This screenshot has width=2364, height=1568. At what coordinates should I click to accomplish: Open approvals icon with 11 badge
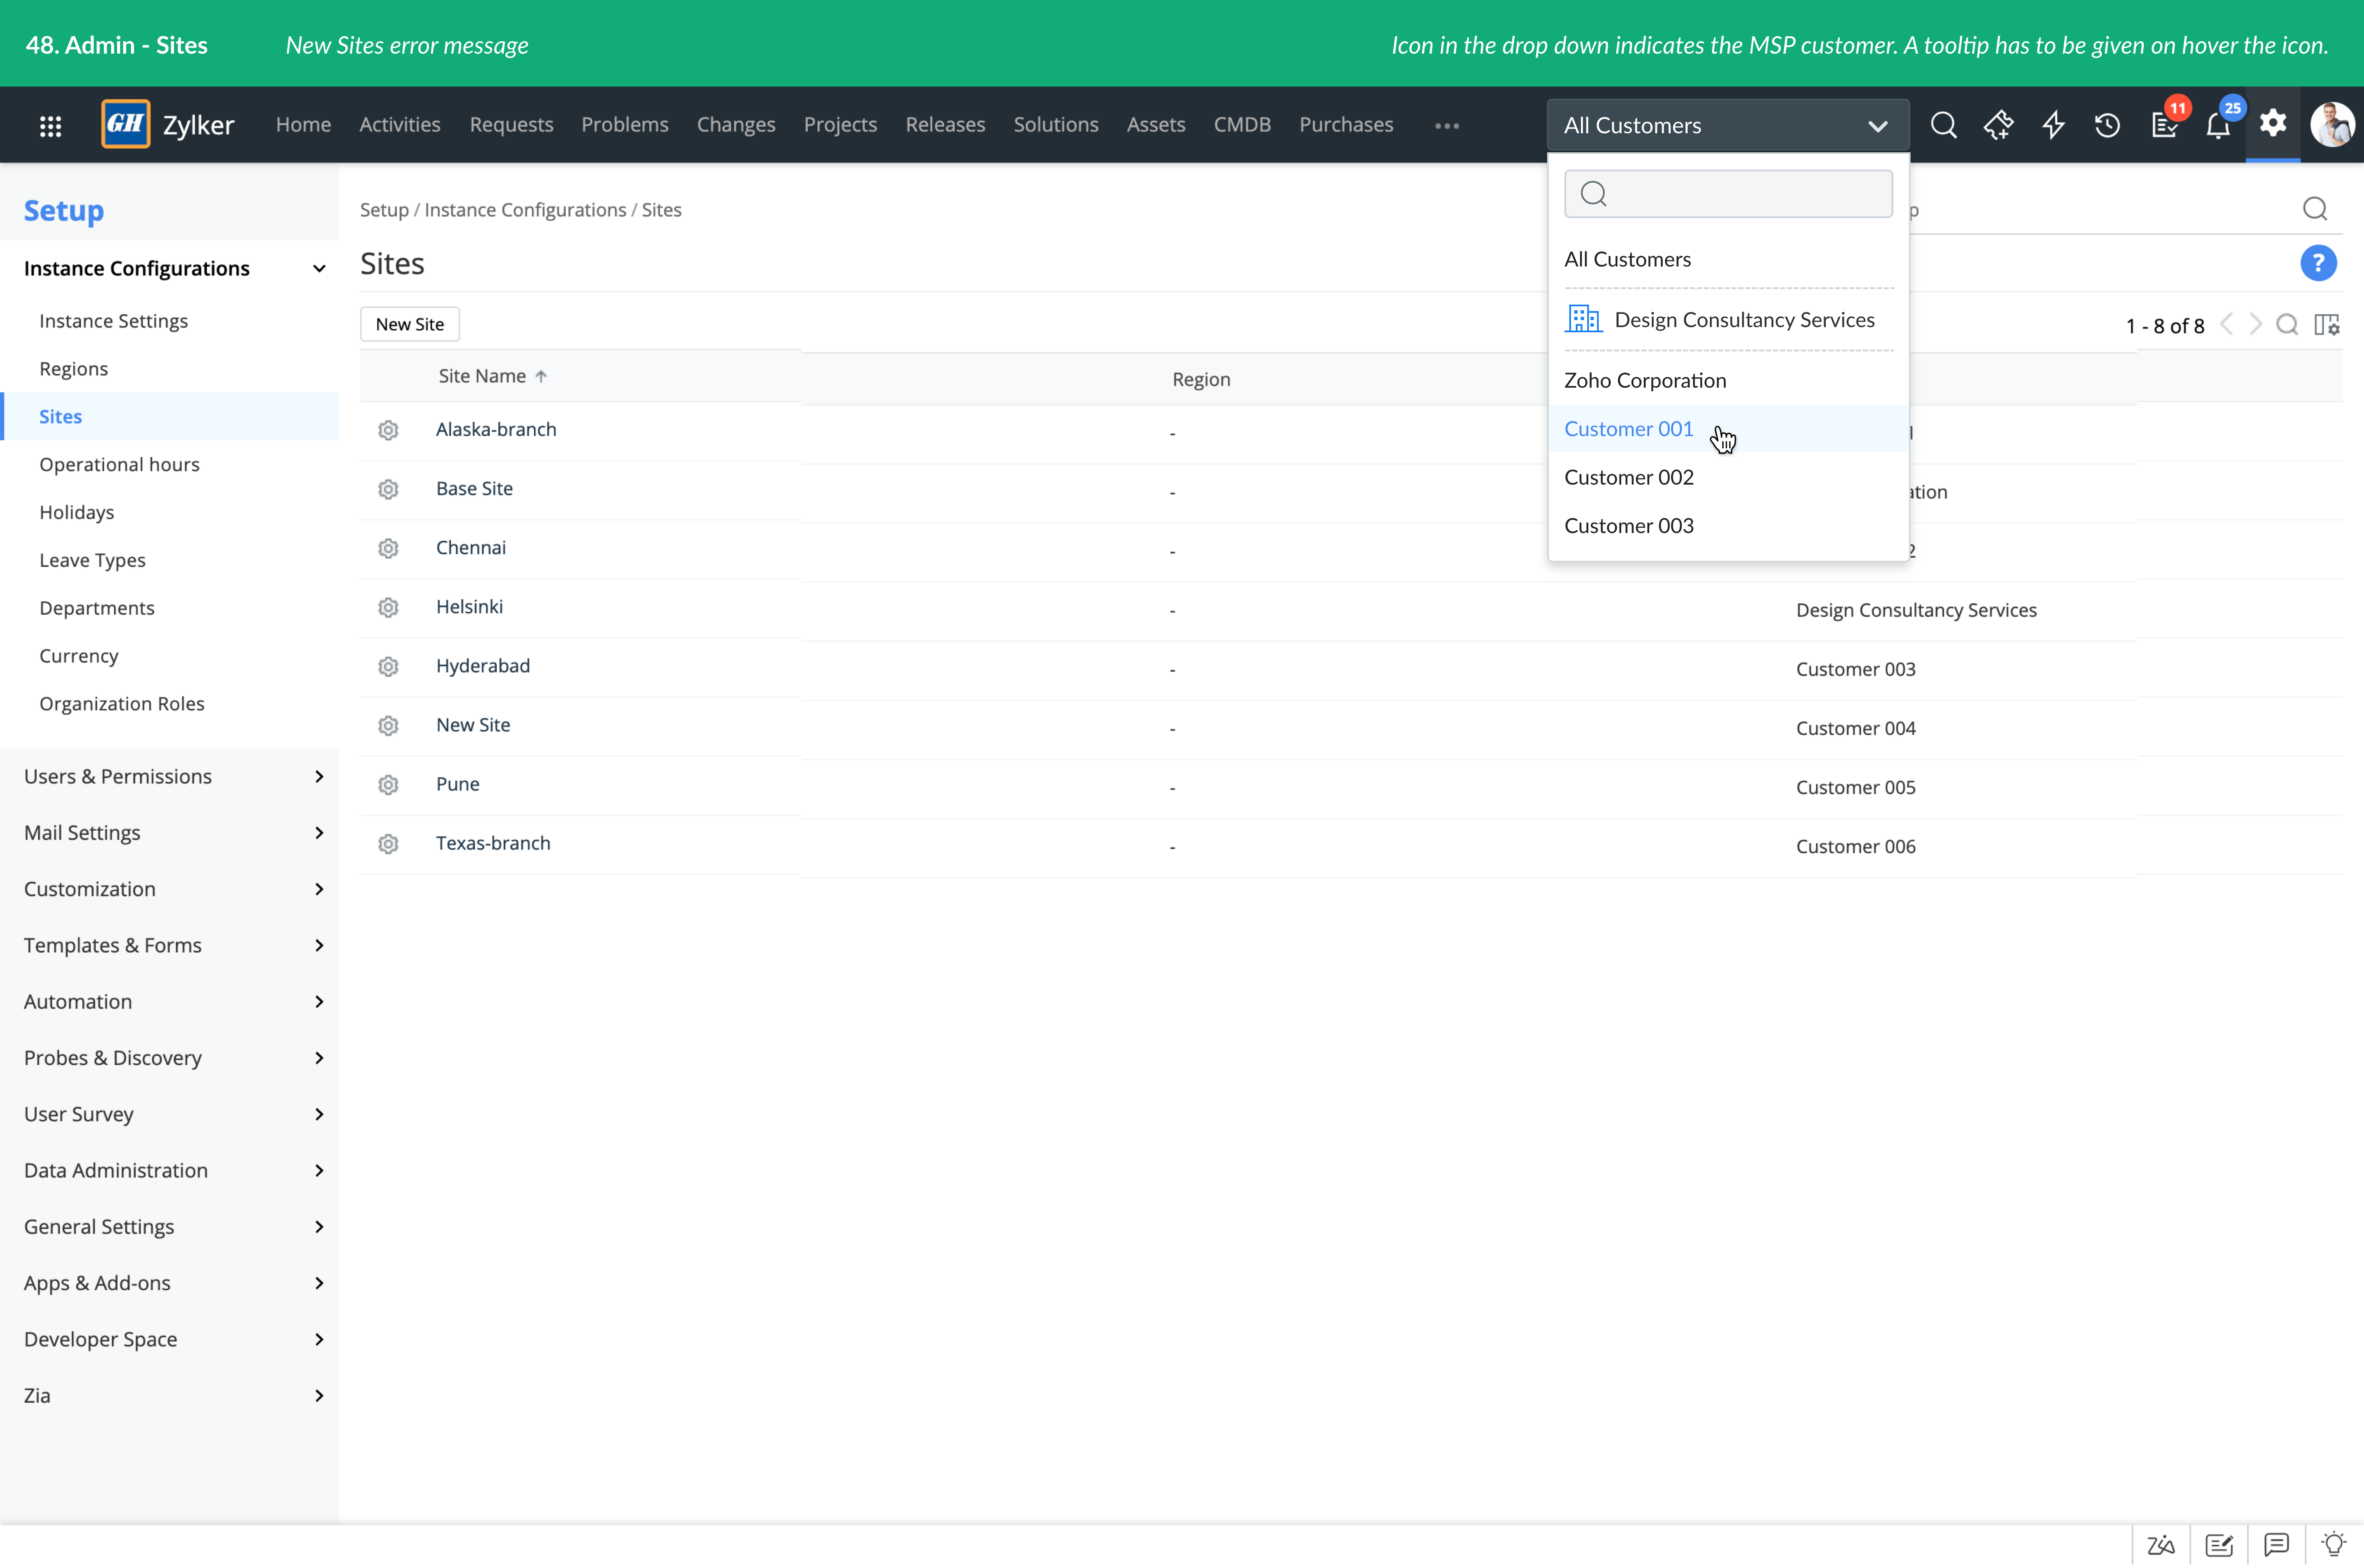tap(2164, 125)
